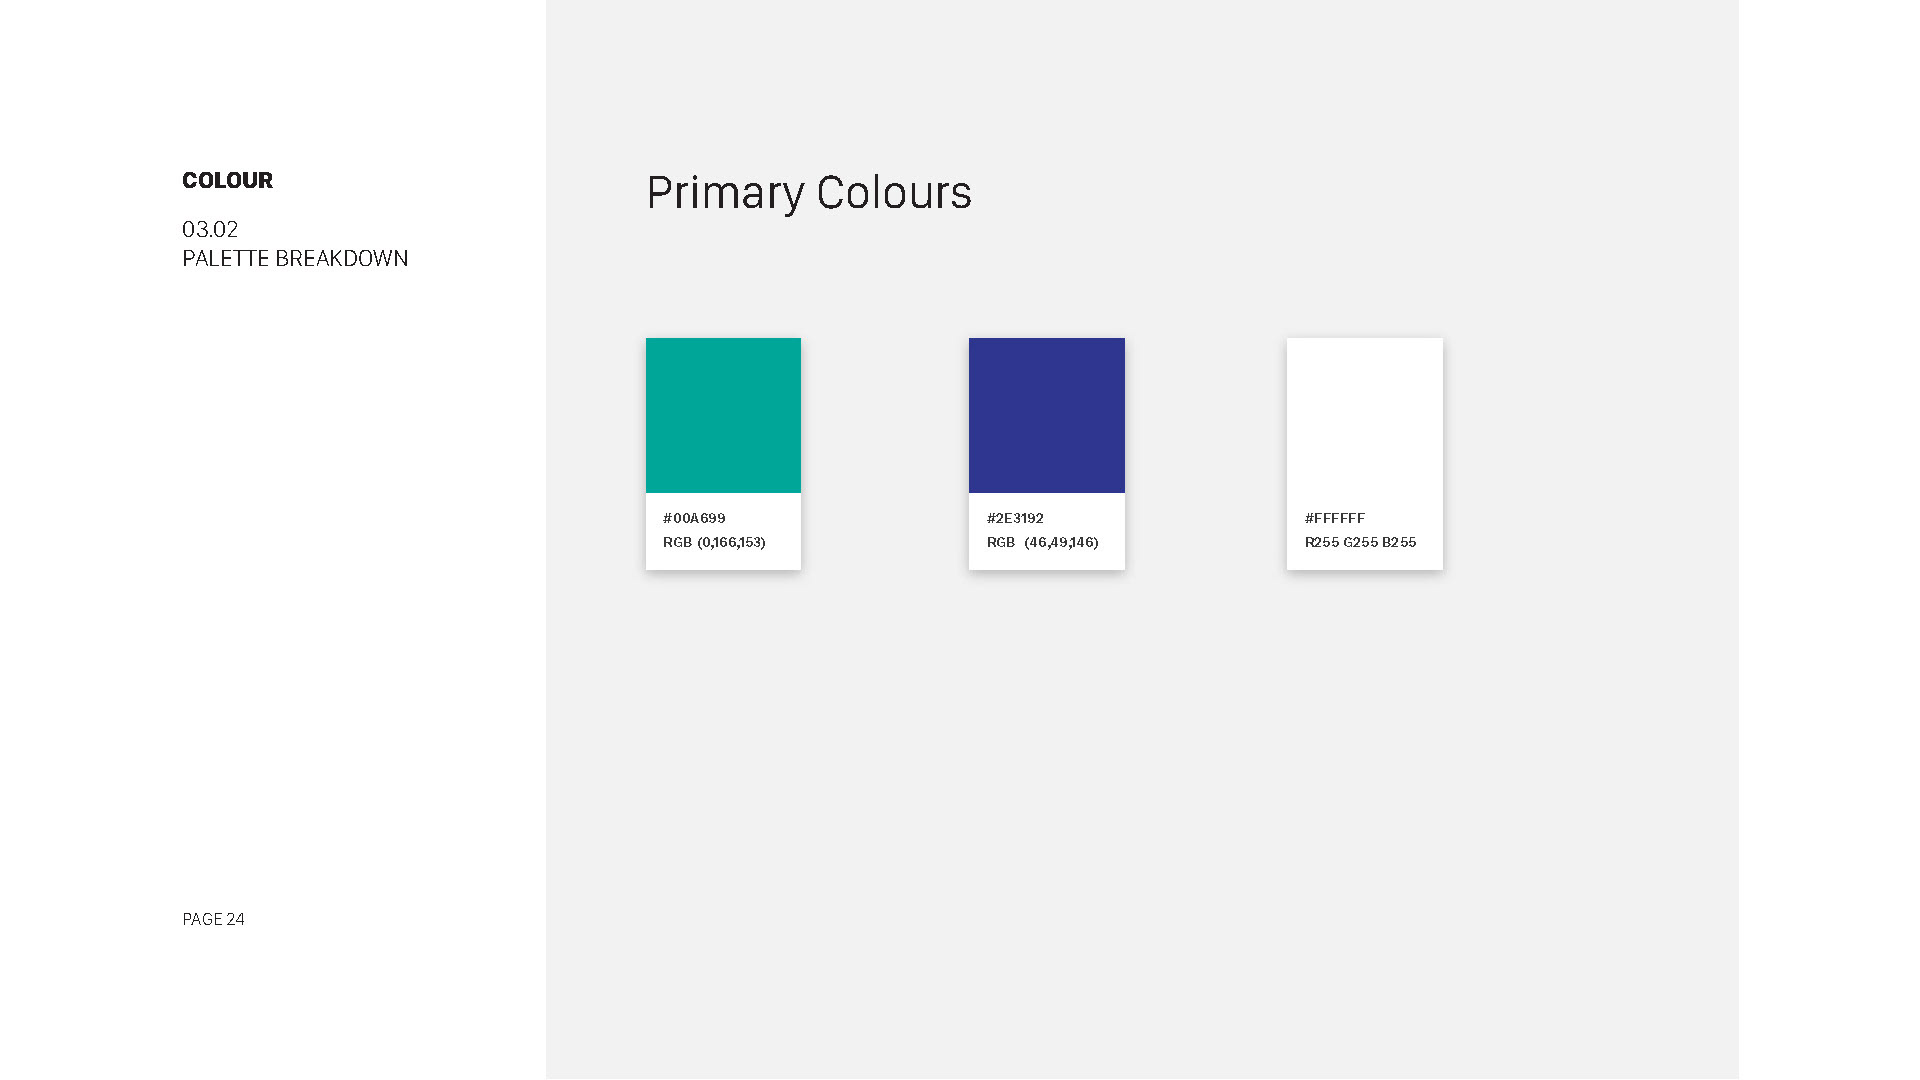Click the #FFFFFF hex code label
The image size is (1920, 1080).
1335,518
